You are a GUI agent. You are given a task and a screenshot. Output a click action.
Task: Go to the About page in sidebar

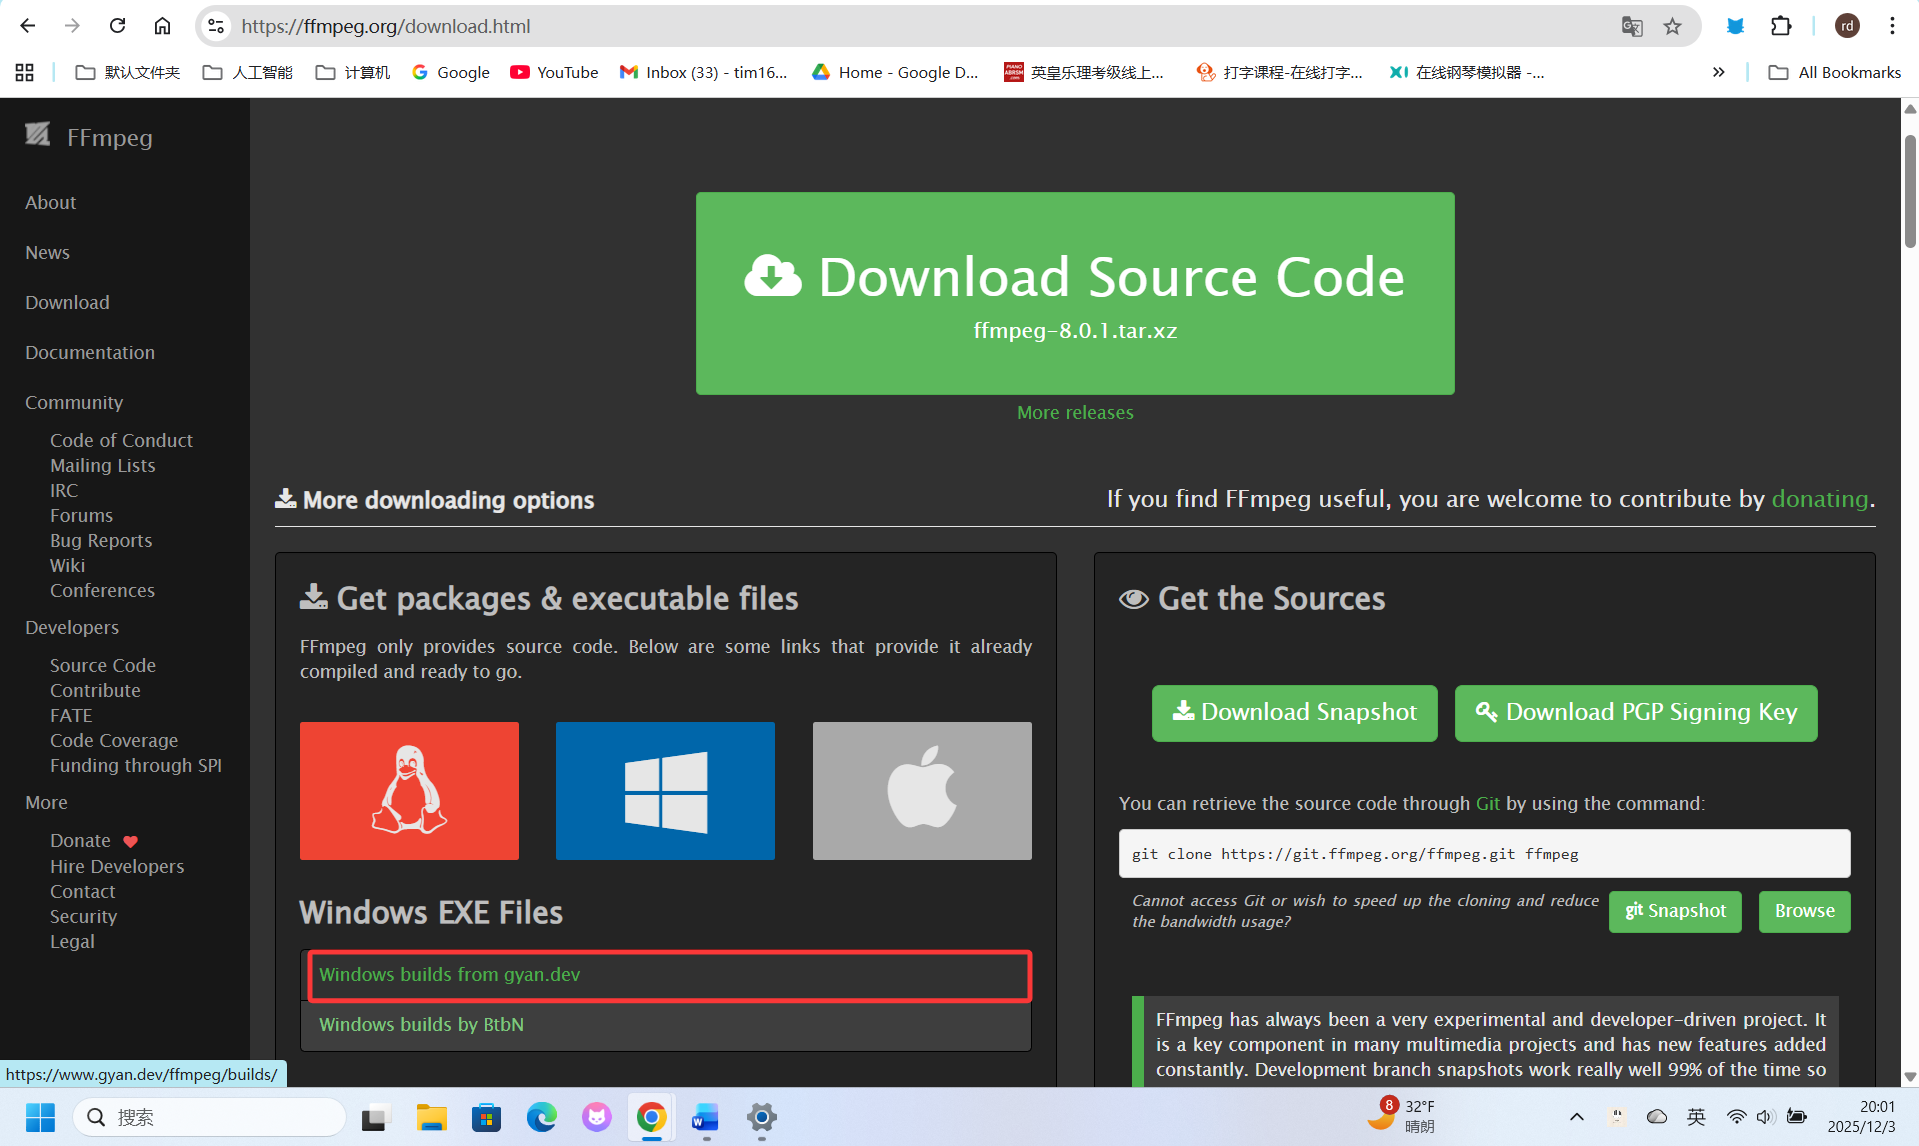coord(50,202)
